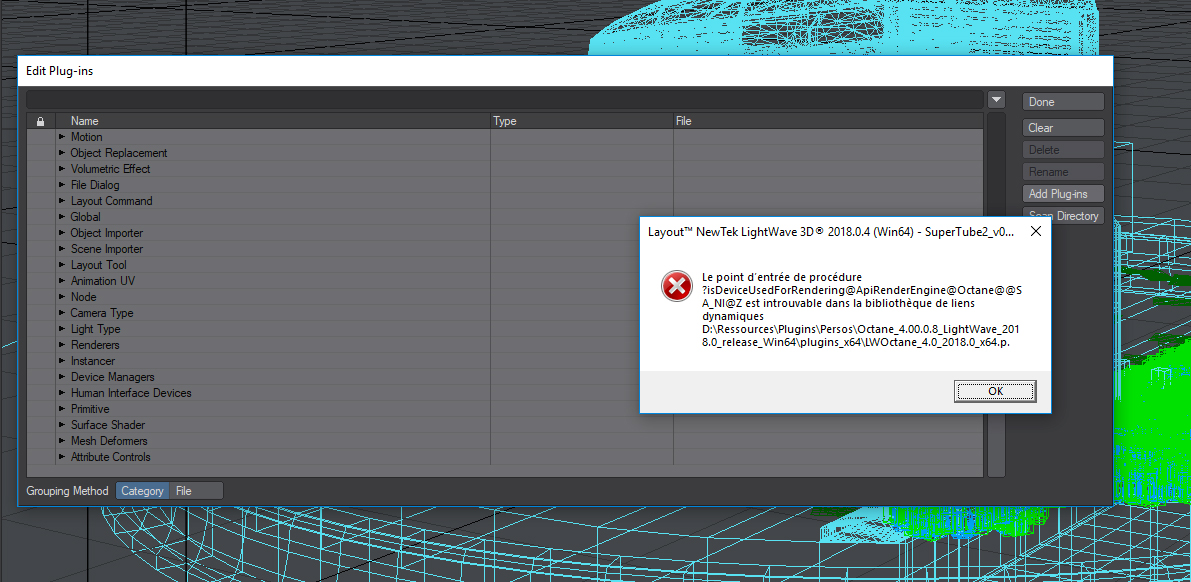Select the Human Interface Devices row

(x=505, y=393)
